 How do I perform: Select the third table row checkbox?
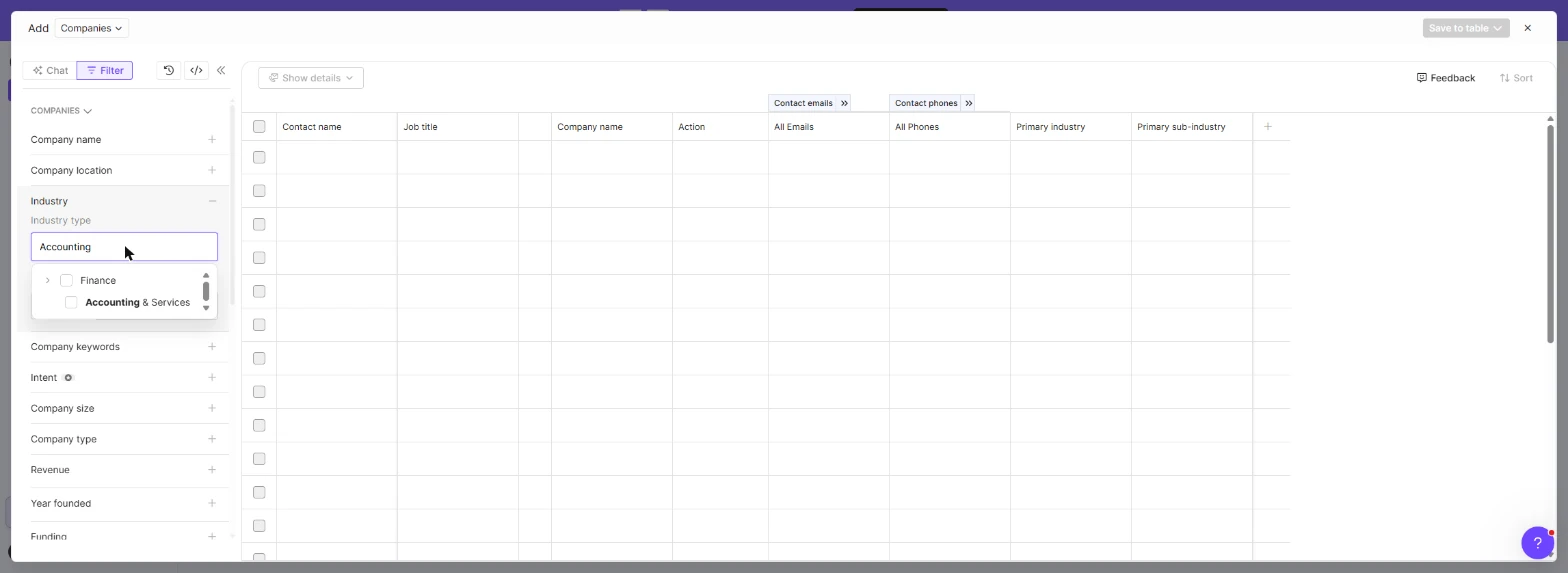point(259,224)
